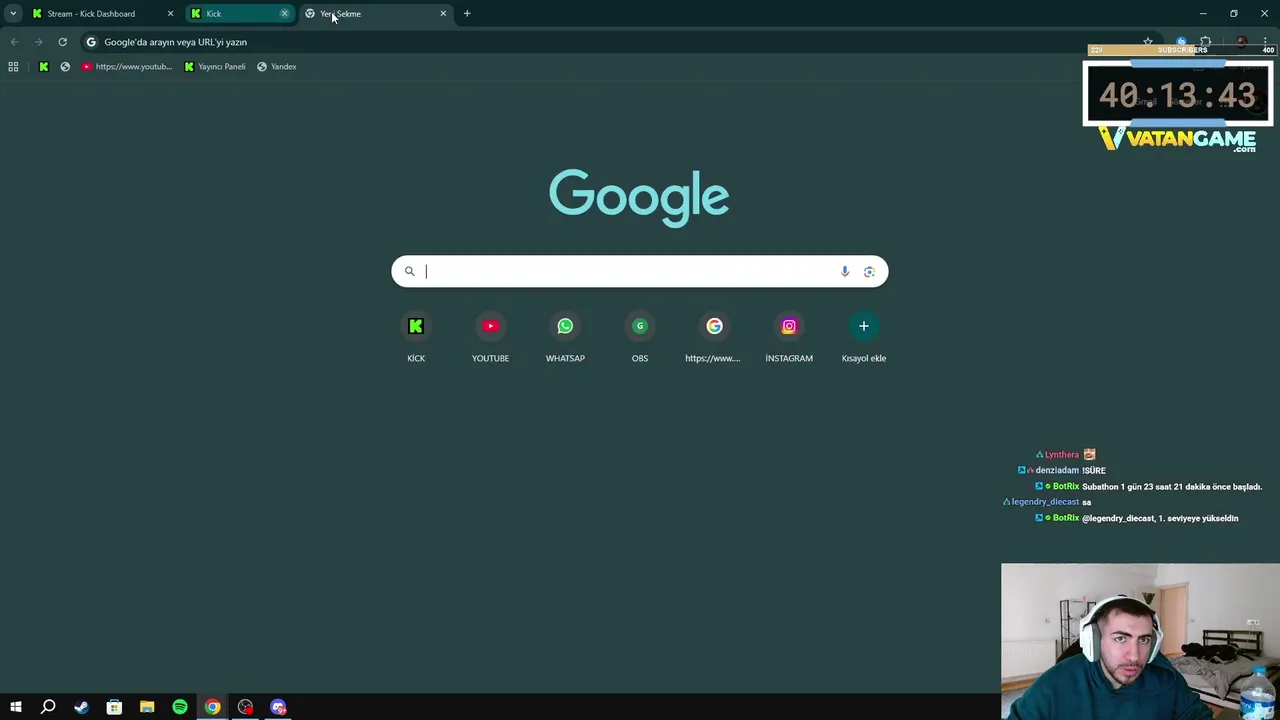The width and height of the screenshot is (1280, 720).
Task: Reload the page with refresh button
Action: click(62, 42)
